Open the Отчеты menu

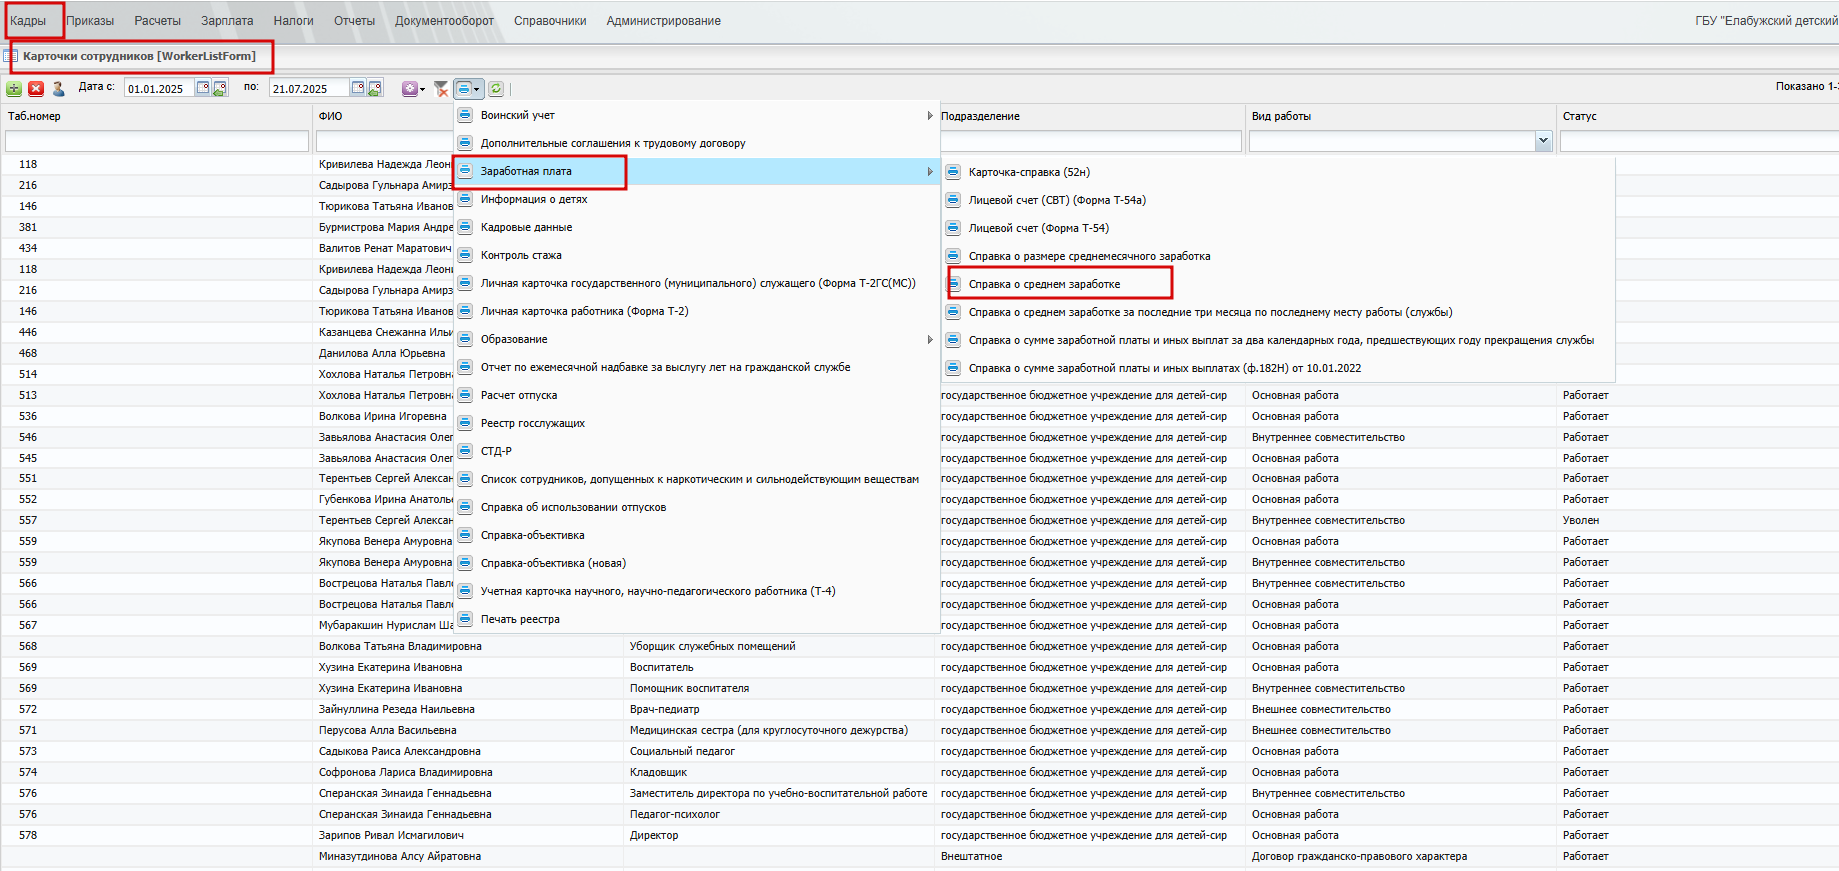[354, 20]
